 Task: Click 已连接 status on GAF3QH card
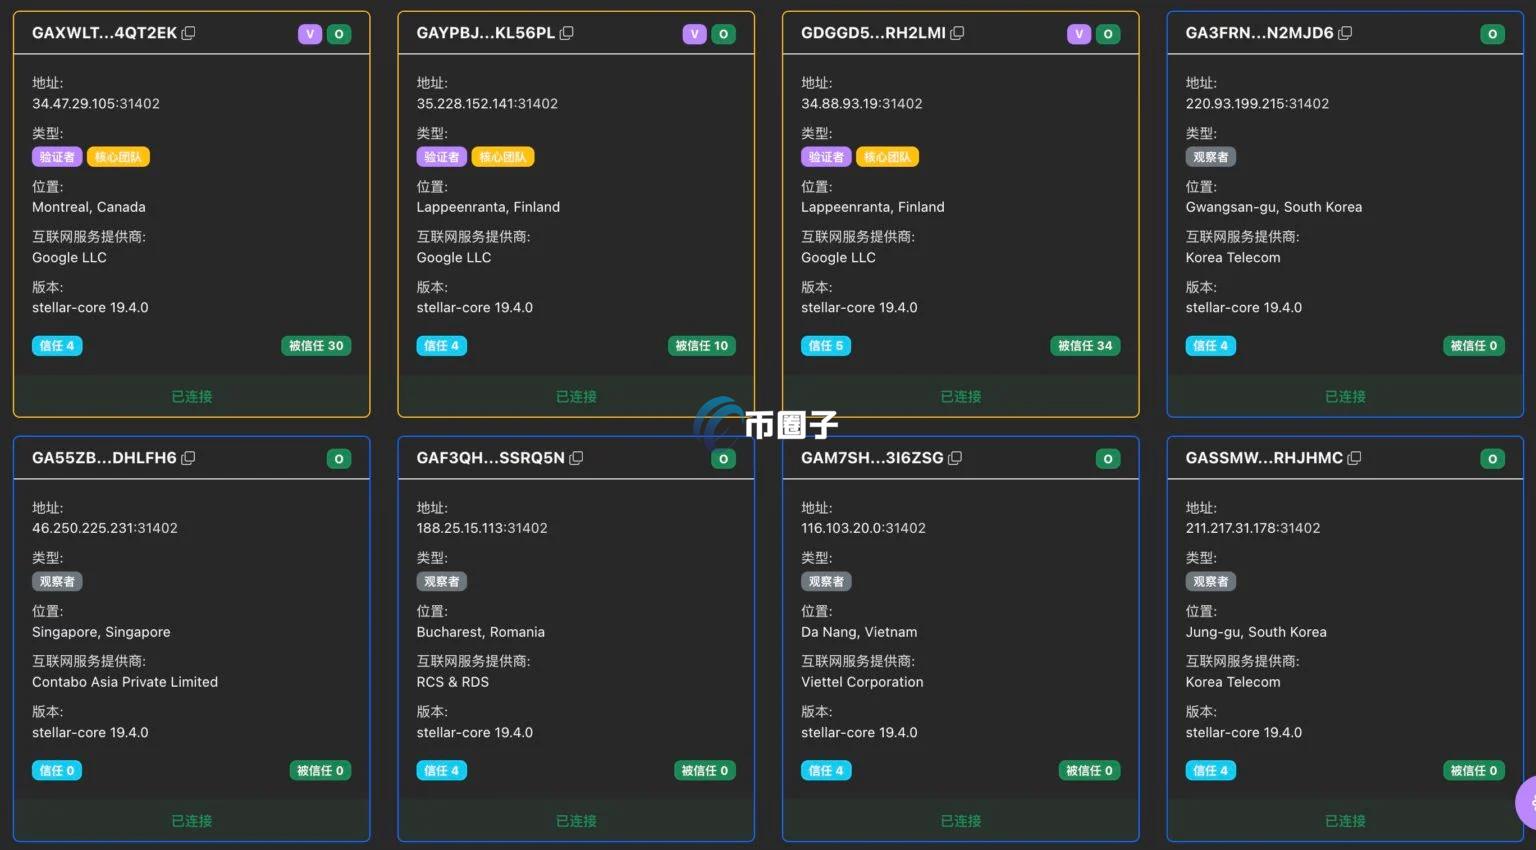point(576,821)
